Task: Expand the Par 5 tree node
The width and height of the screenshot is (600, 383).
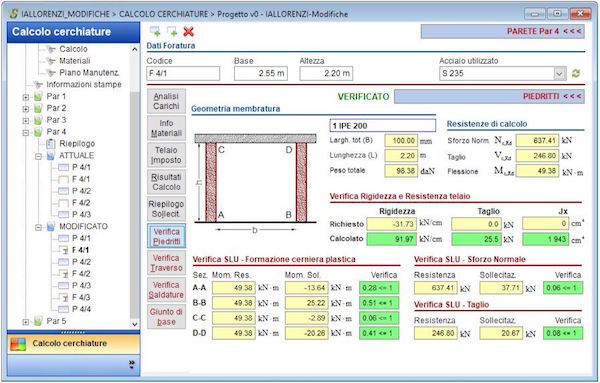Action: tap(26, 322)
